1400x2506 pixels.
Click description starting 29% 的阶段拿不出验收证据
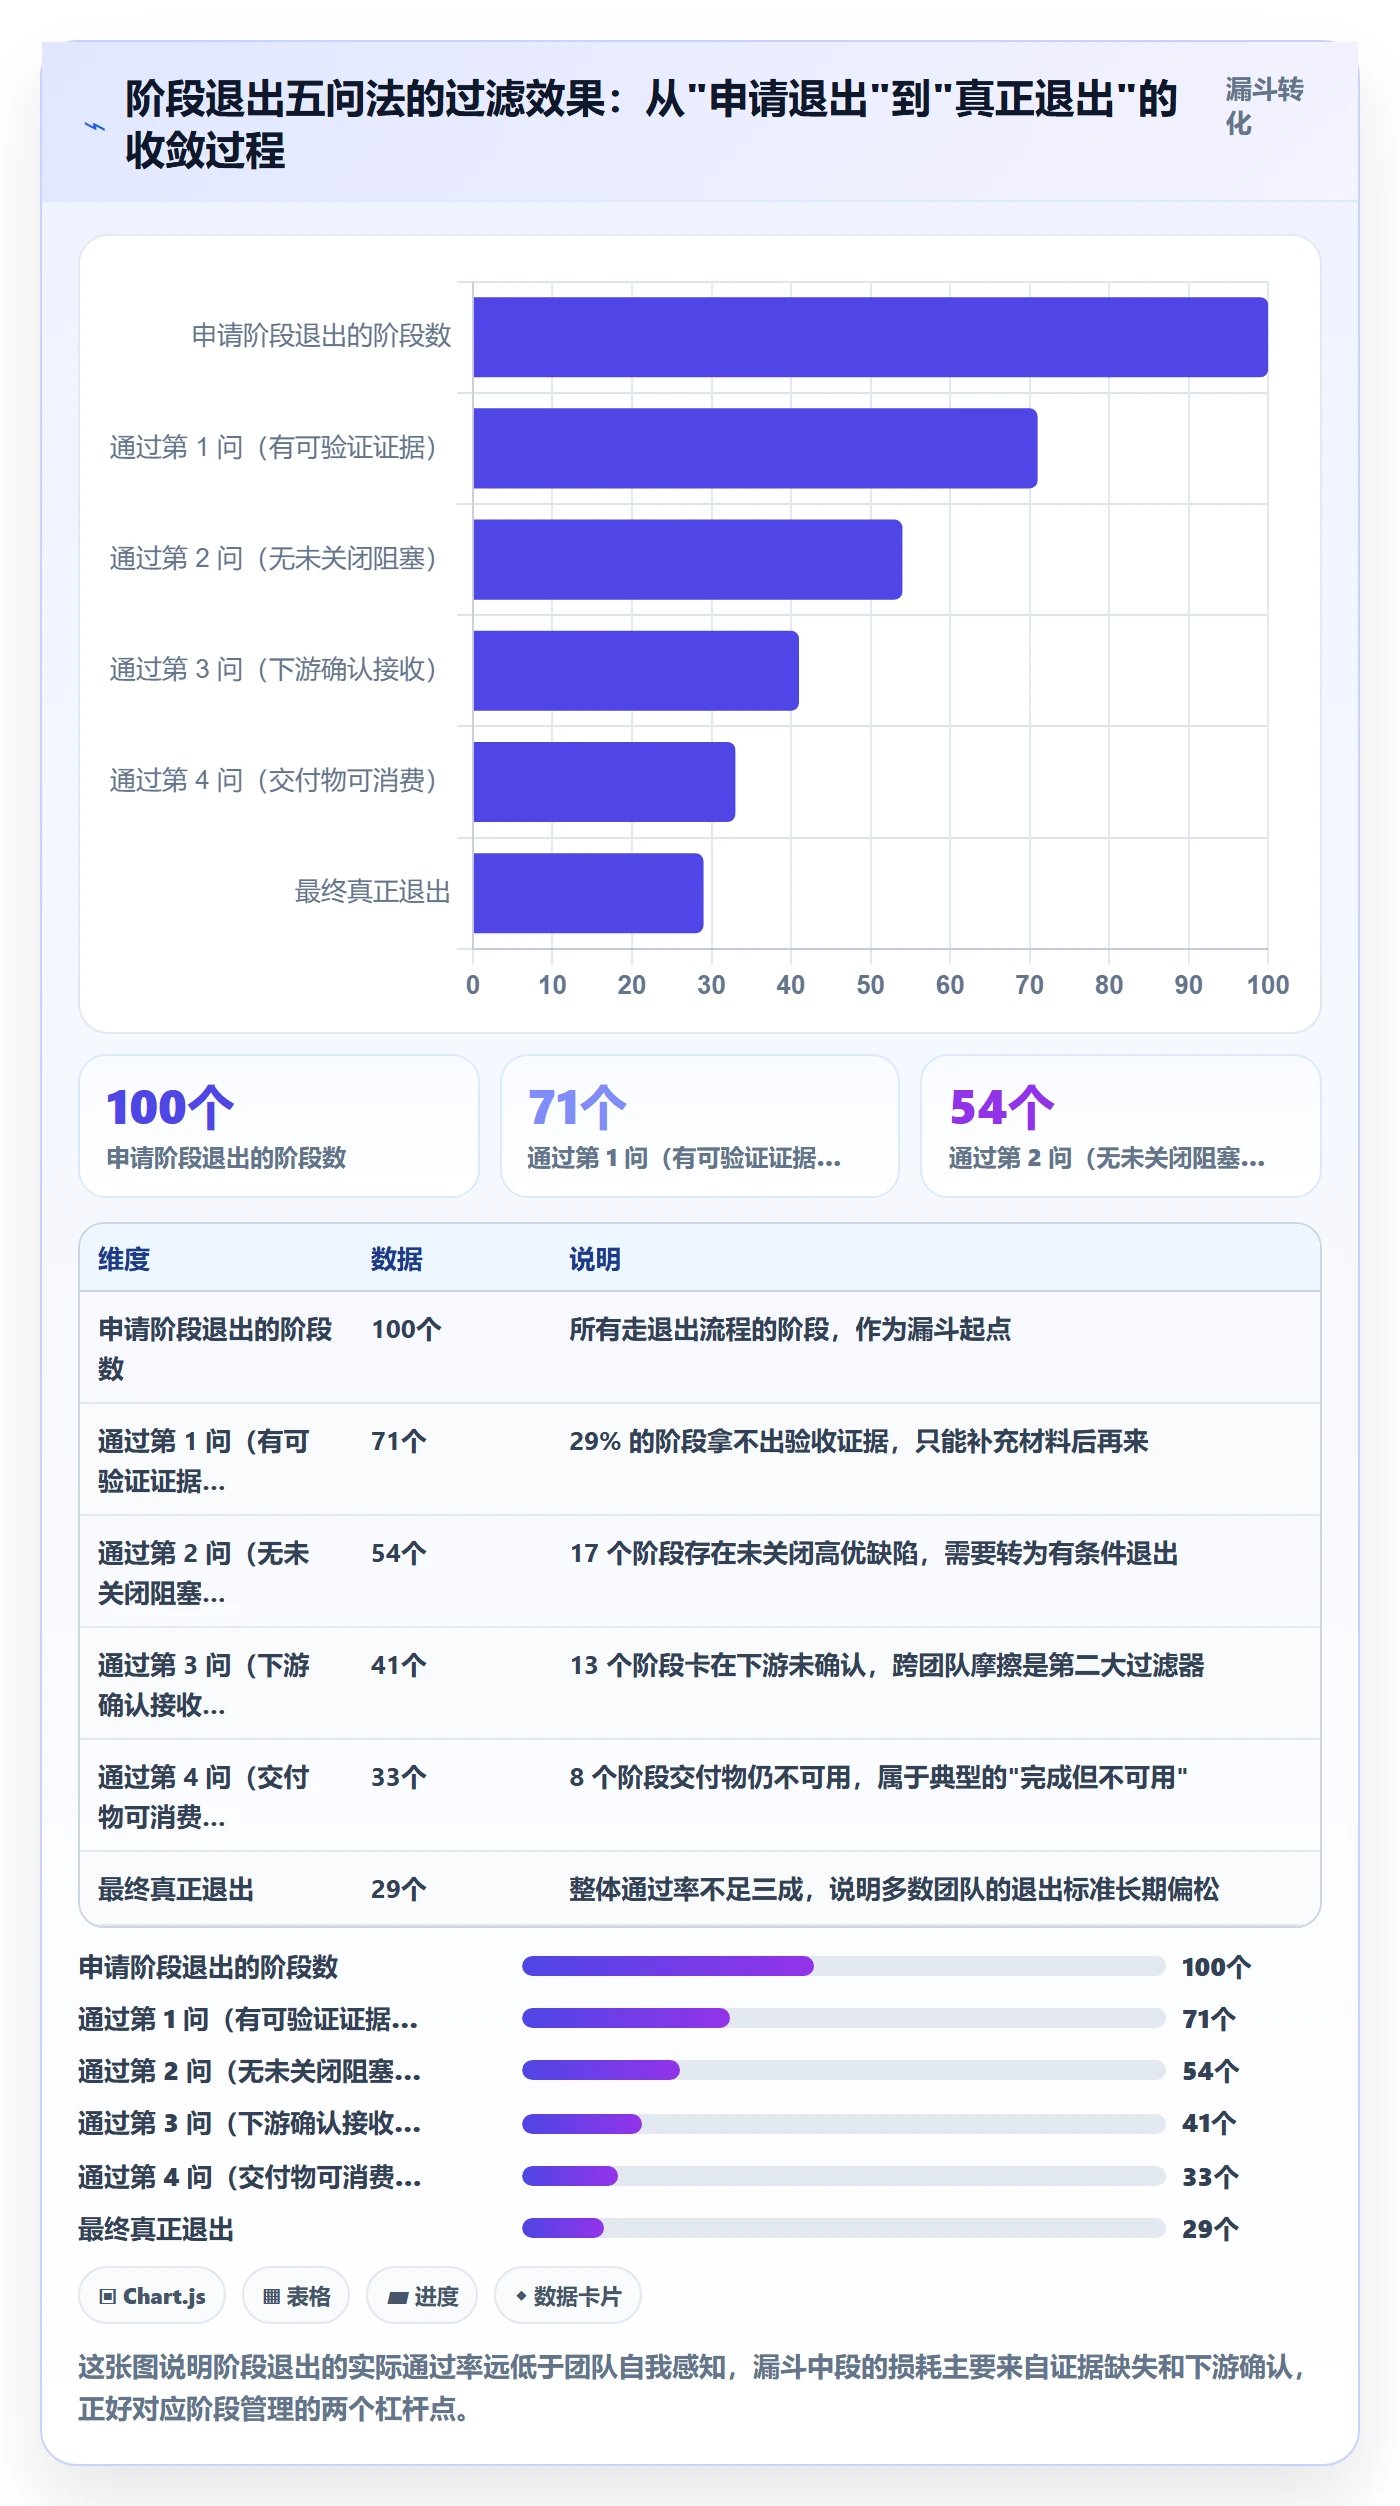pyautogui.click(x=858, y=1441)
